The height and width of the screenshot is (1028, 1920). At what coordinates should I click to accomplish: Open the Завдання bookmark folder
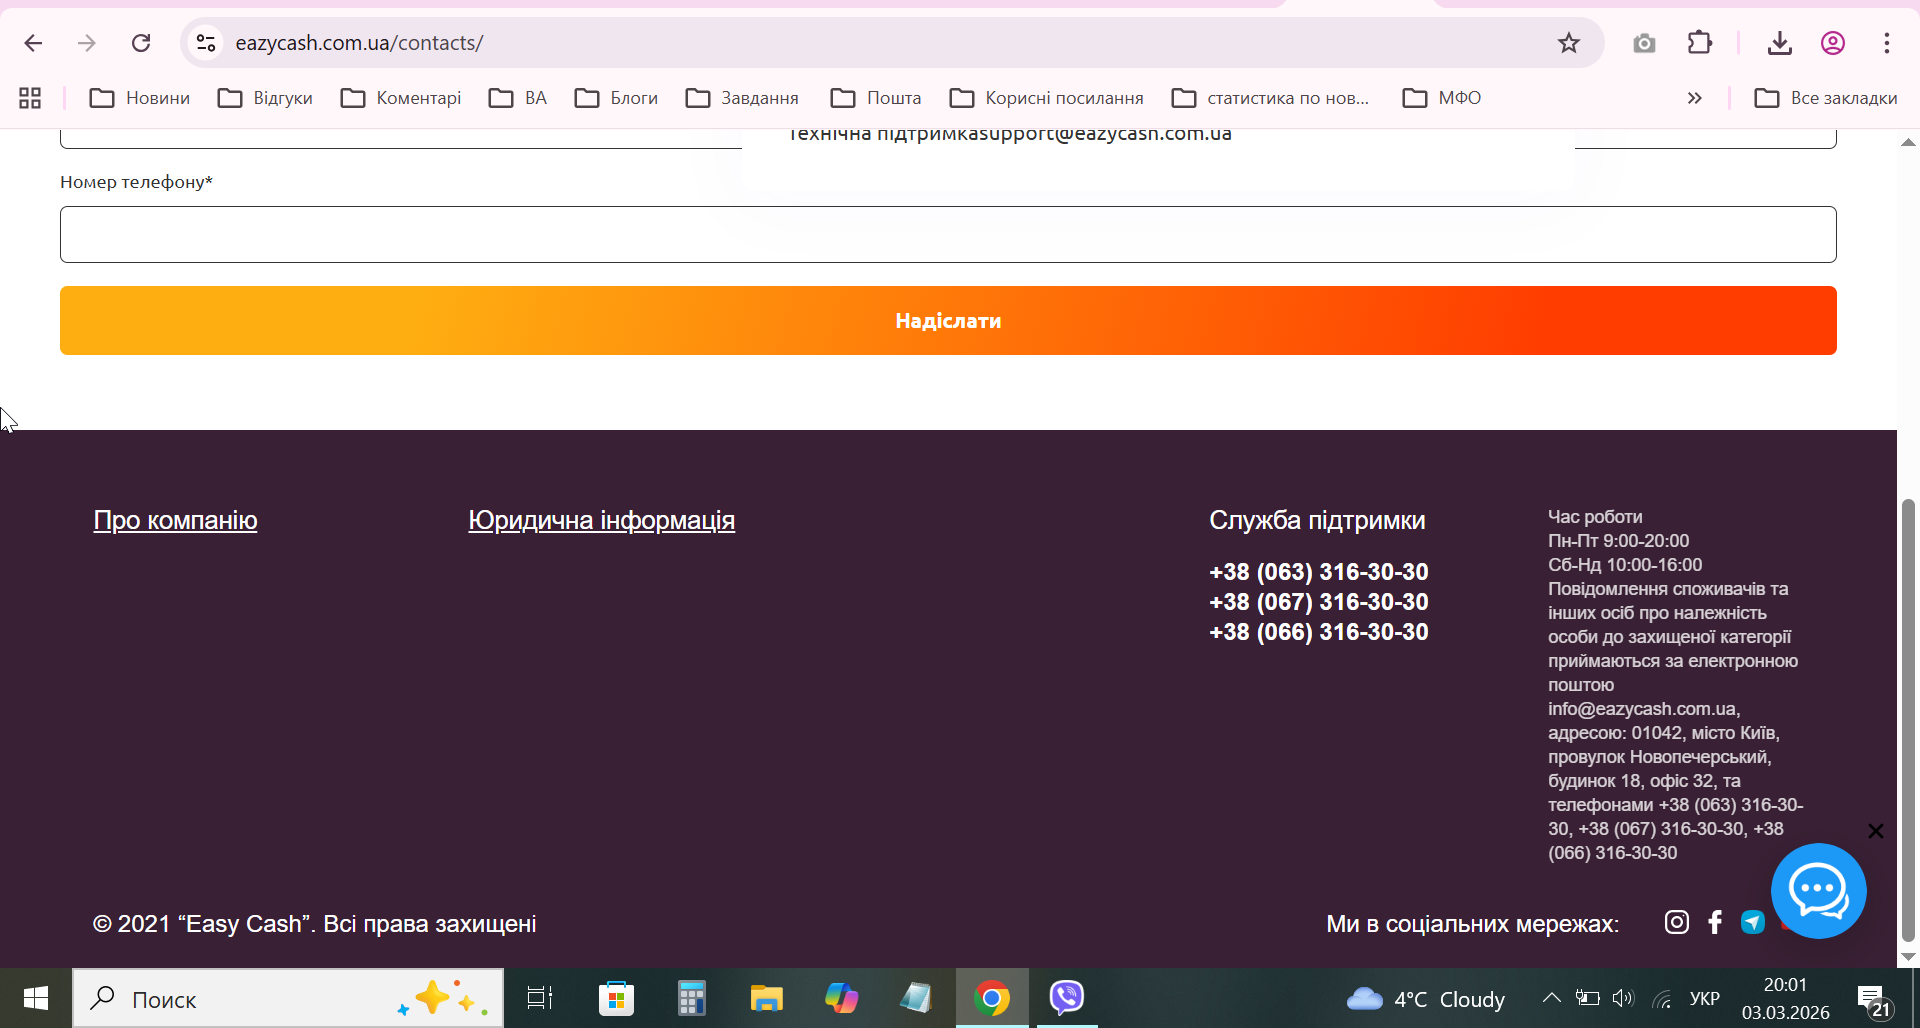(x=742, y=98)
